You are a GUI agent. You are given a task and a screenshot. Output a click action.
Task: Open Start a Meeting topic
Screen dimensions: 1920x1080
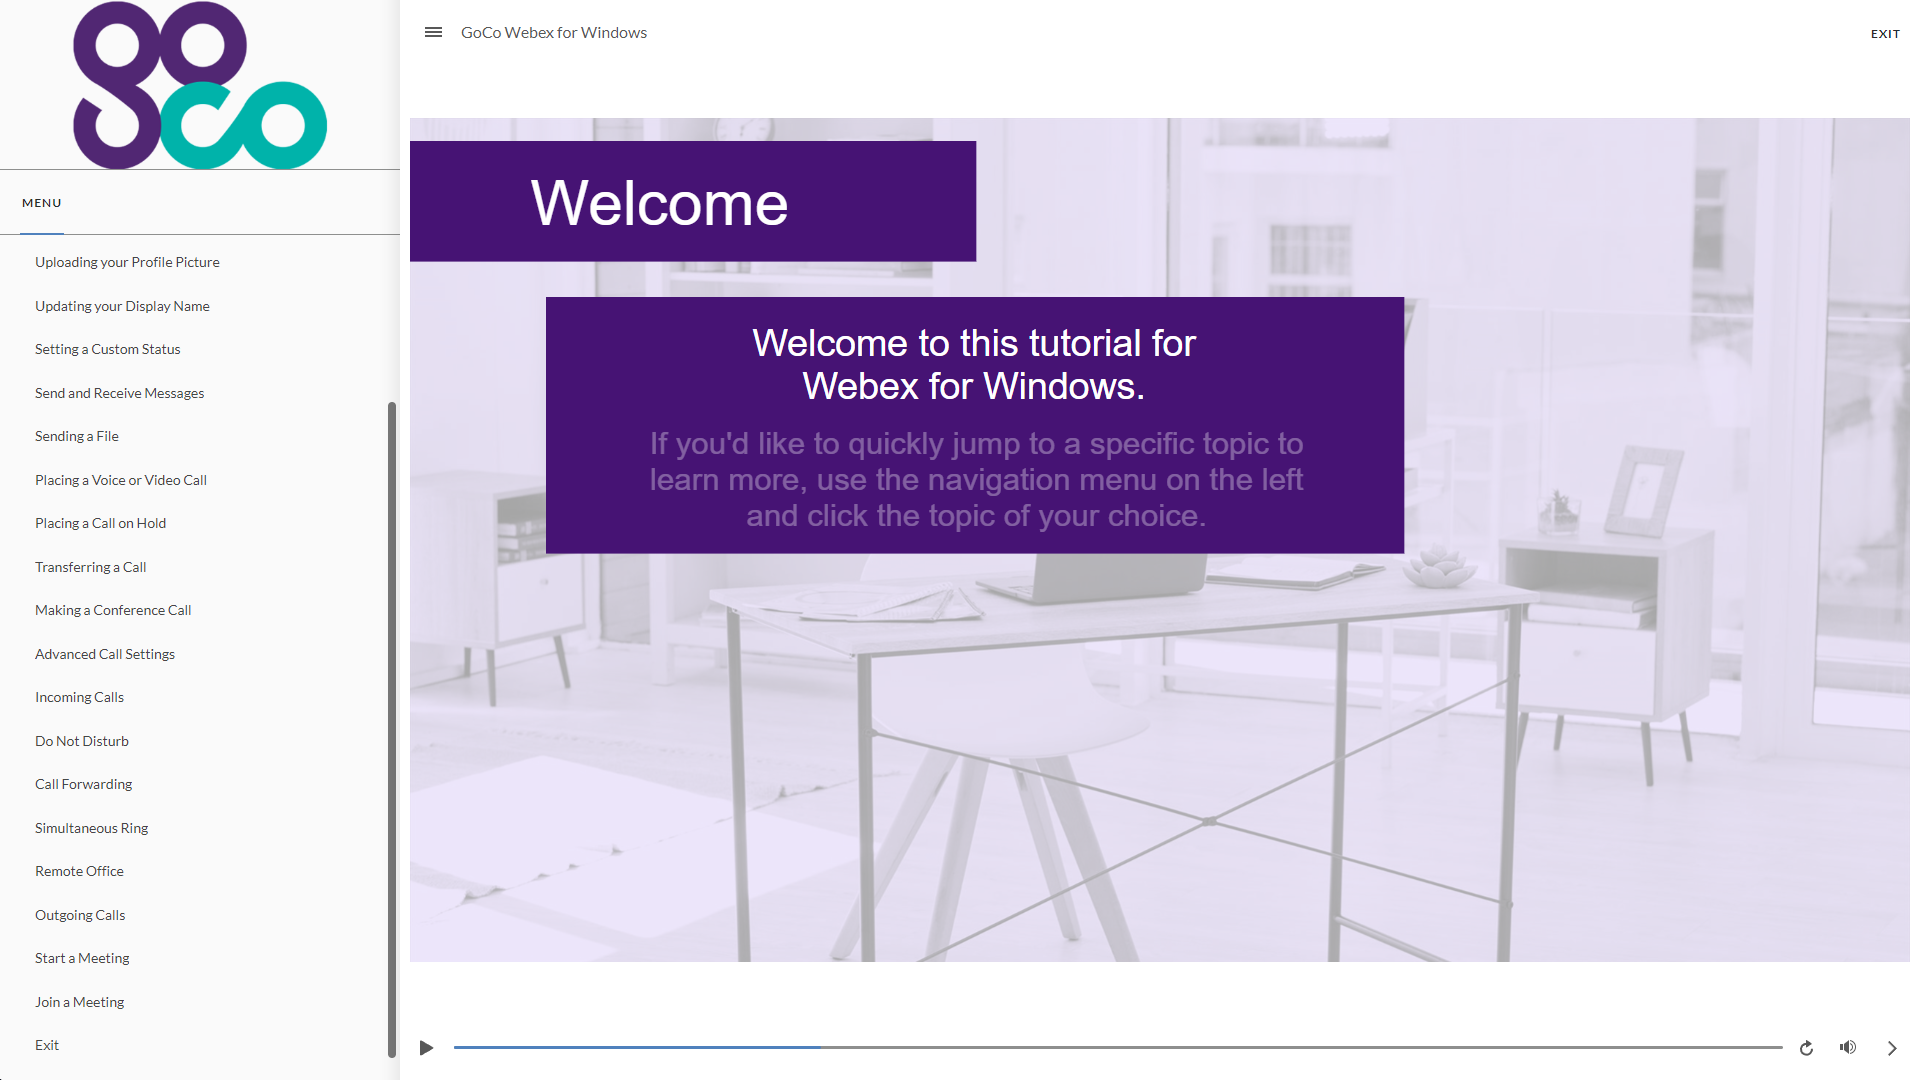coord(82,958)
